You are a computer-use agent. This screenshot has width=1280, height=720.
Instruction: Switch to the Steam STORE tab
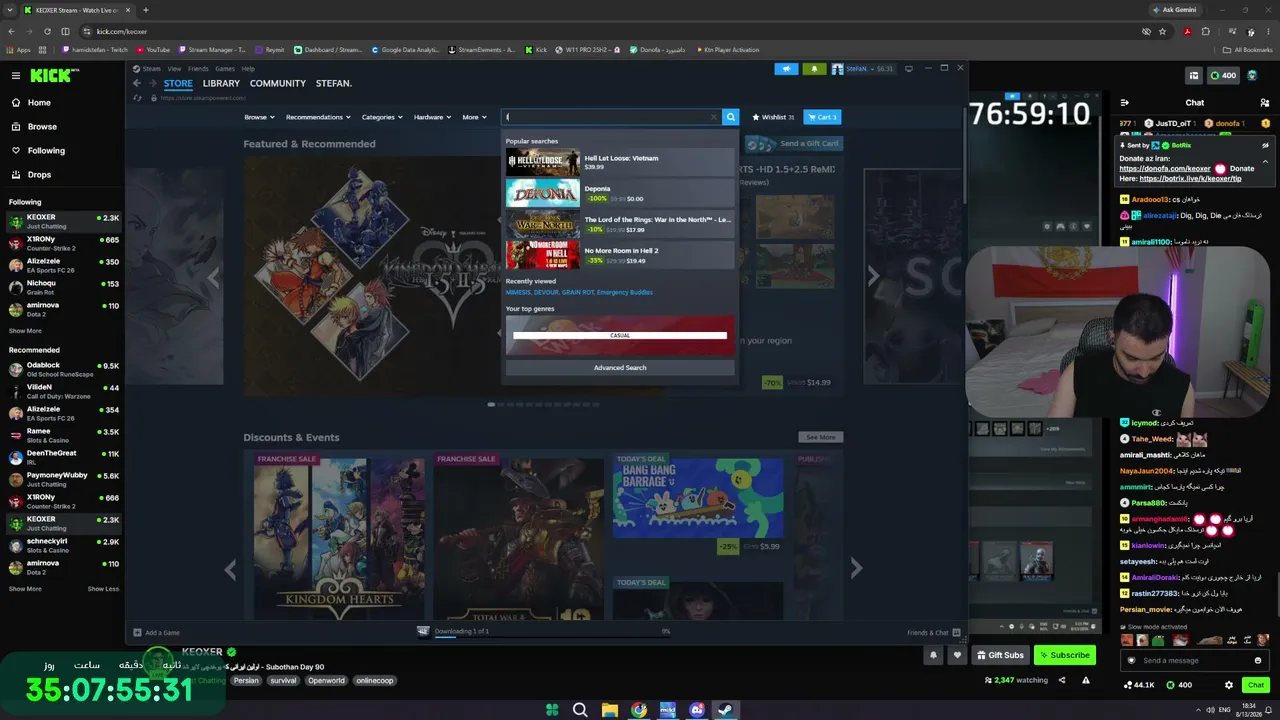[x=178, y=83]
